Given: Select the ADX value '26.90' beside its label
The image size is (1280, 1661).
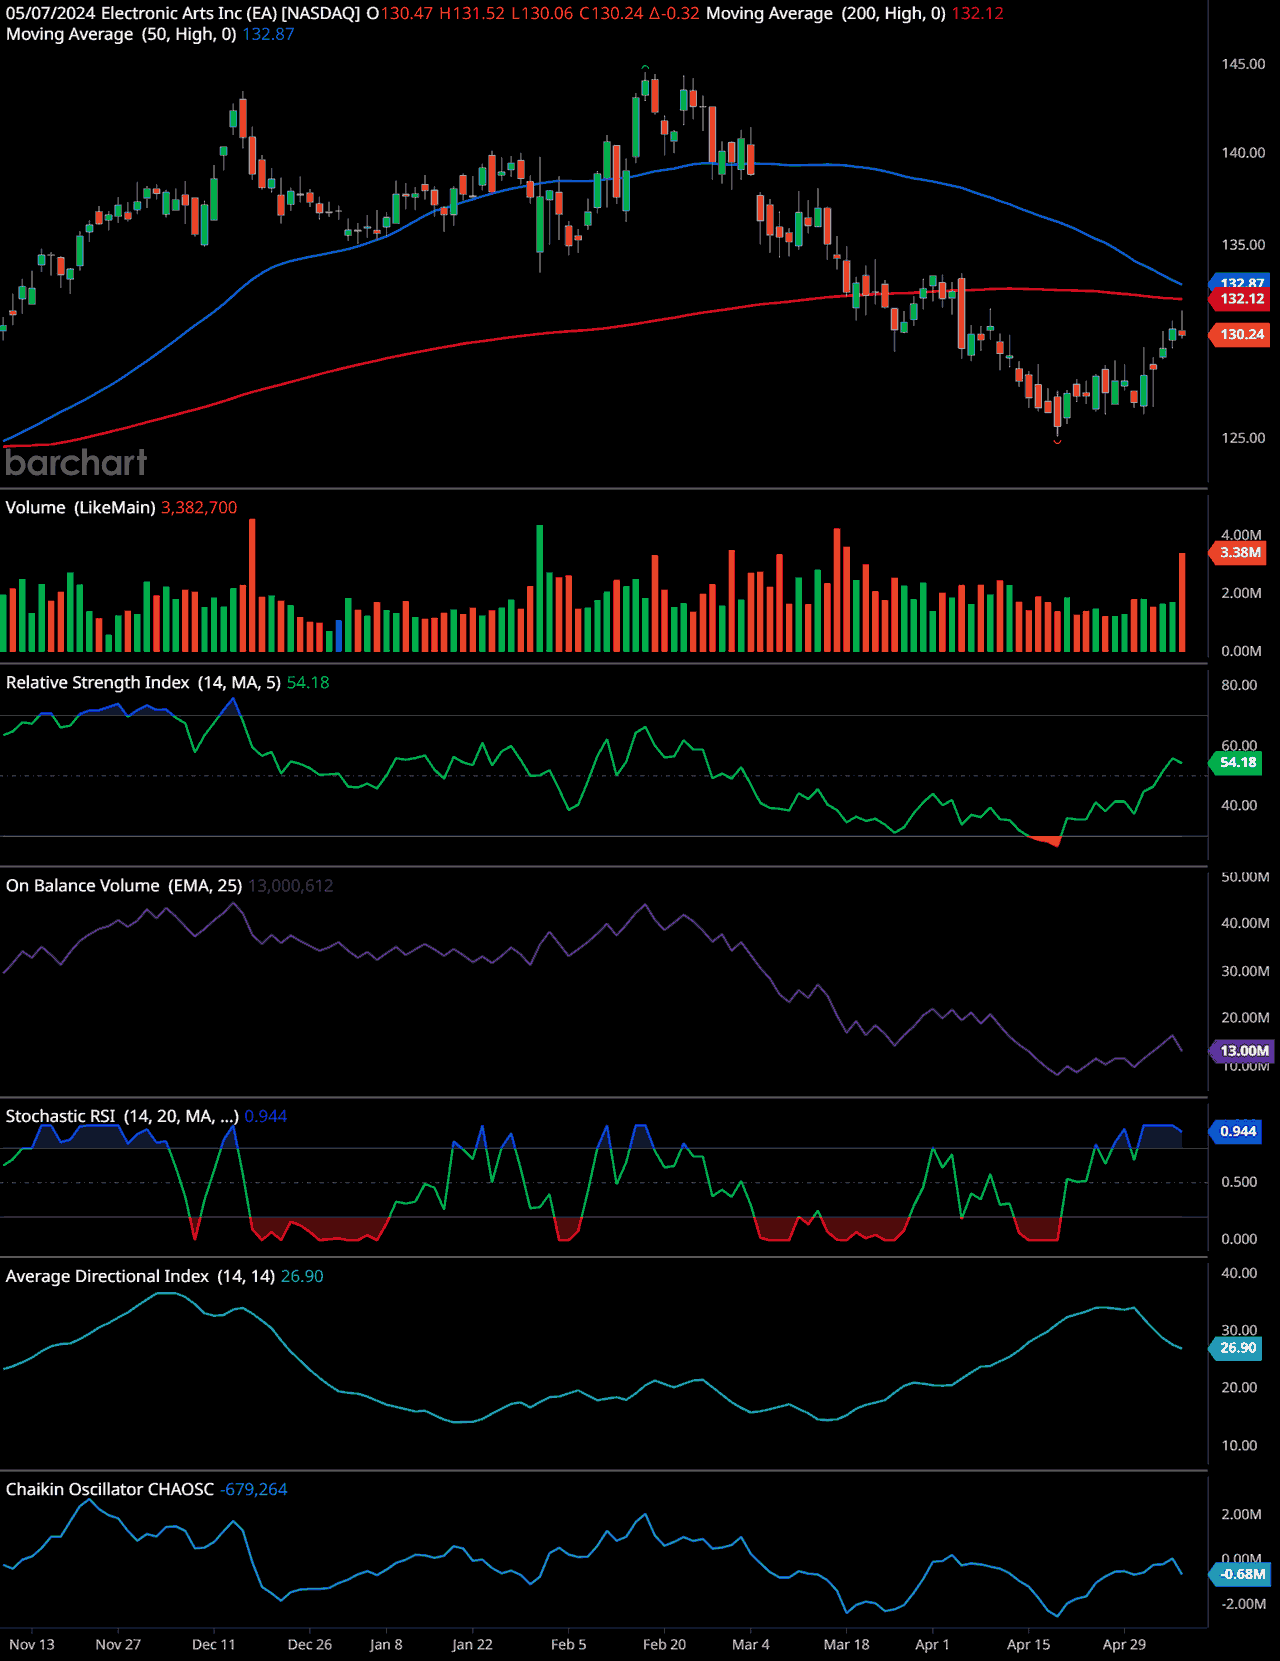Looking at the screenshot, I should 302,1276.
